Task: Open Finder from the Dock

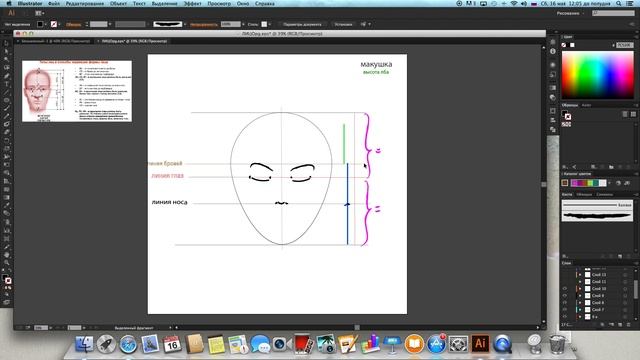Action: pyautogui.click(x=84, y=344)
